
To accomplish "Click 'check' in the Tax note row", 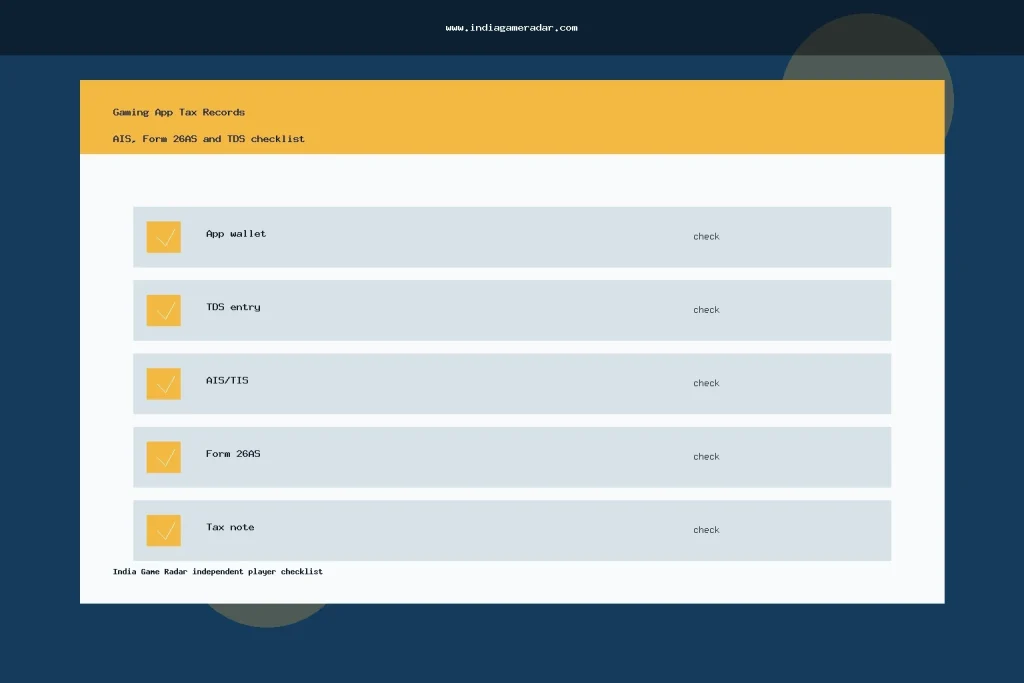I will (706, 530).
